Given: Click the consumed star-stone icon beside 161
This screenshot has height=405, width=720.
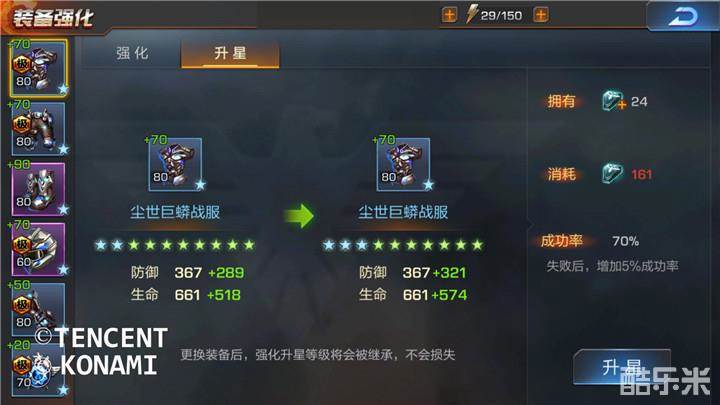Looking at the screenshot, I should click(613, 174).
